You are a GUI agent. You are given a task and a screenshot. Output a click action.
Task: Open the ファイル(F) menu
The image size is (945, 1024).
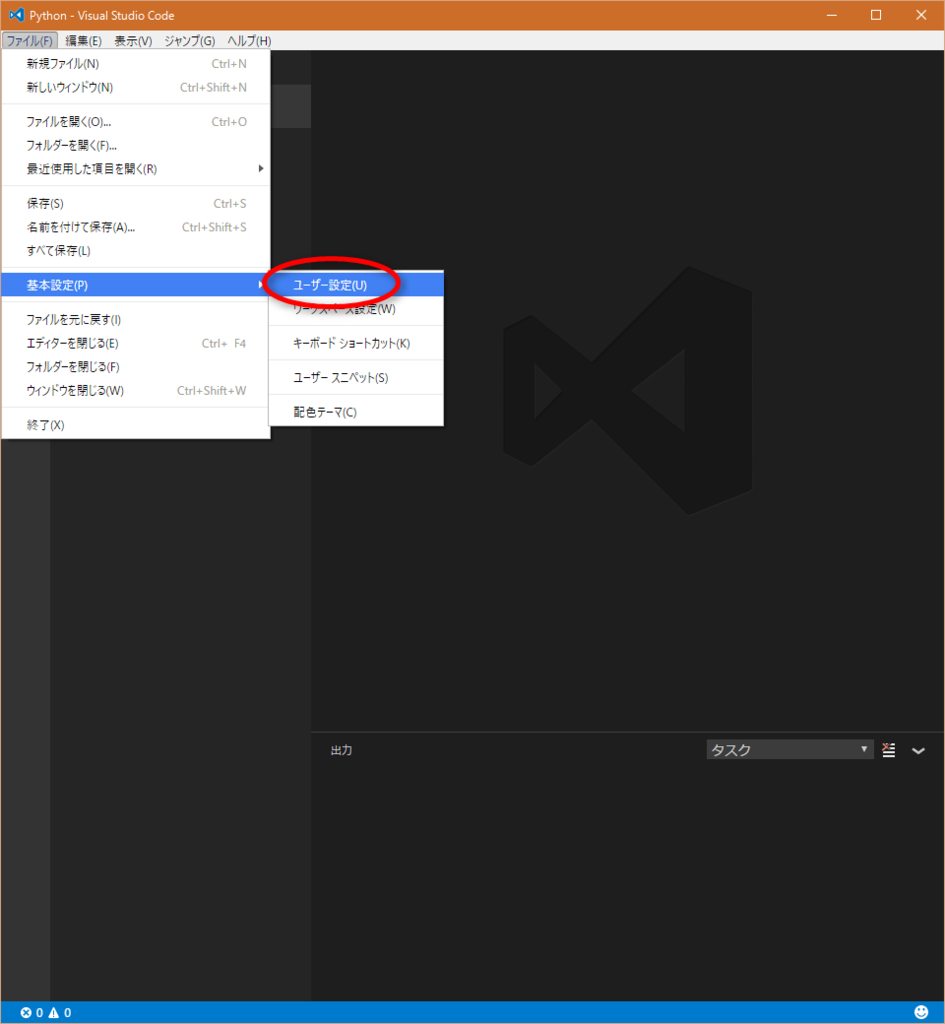[x=29, y=40]
